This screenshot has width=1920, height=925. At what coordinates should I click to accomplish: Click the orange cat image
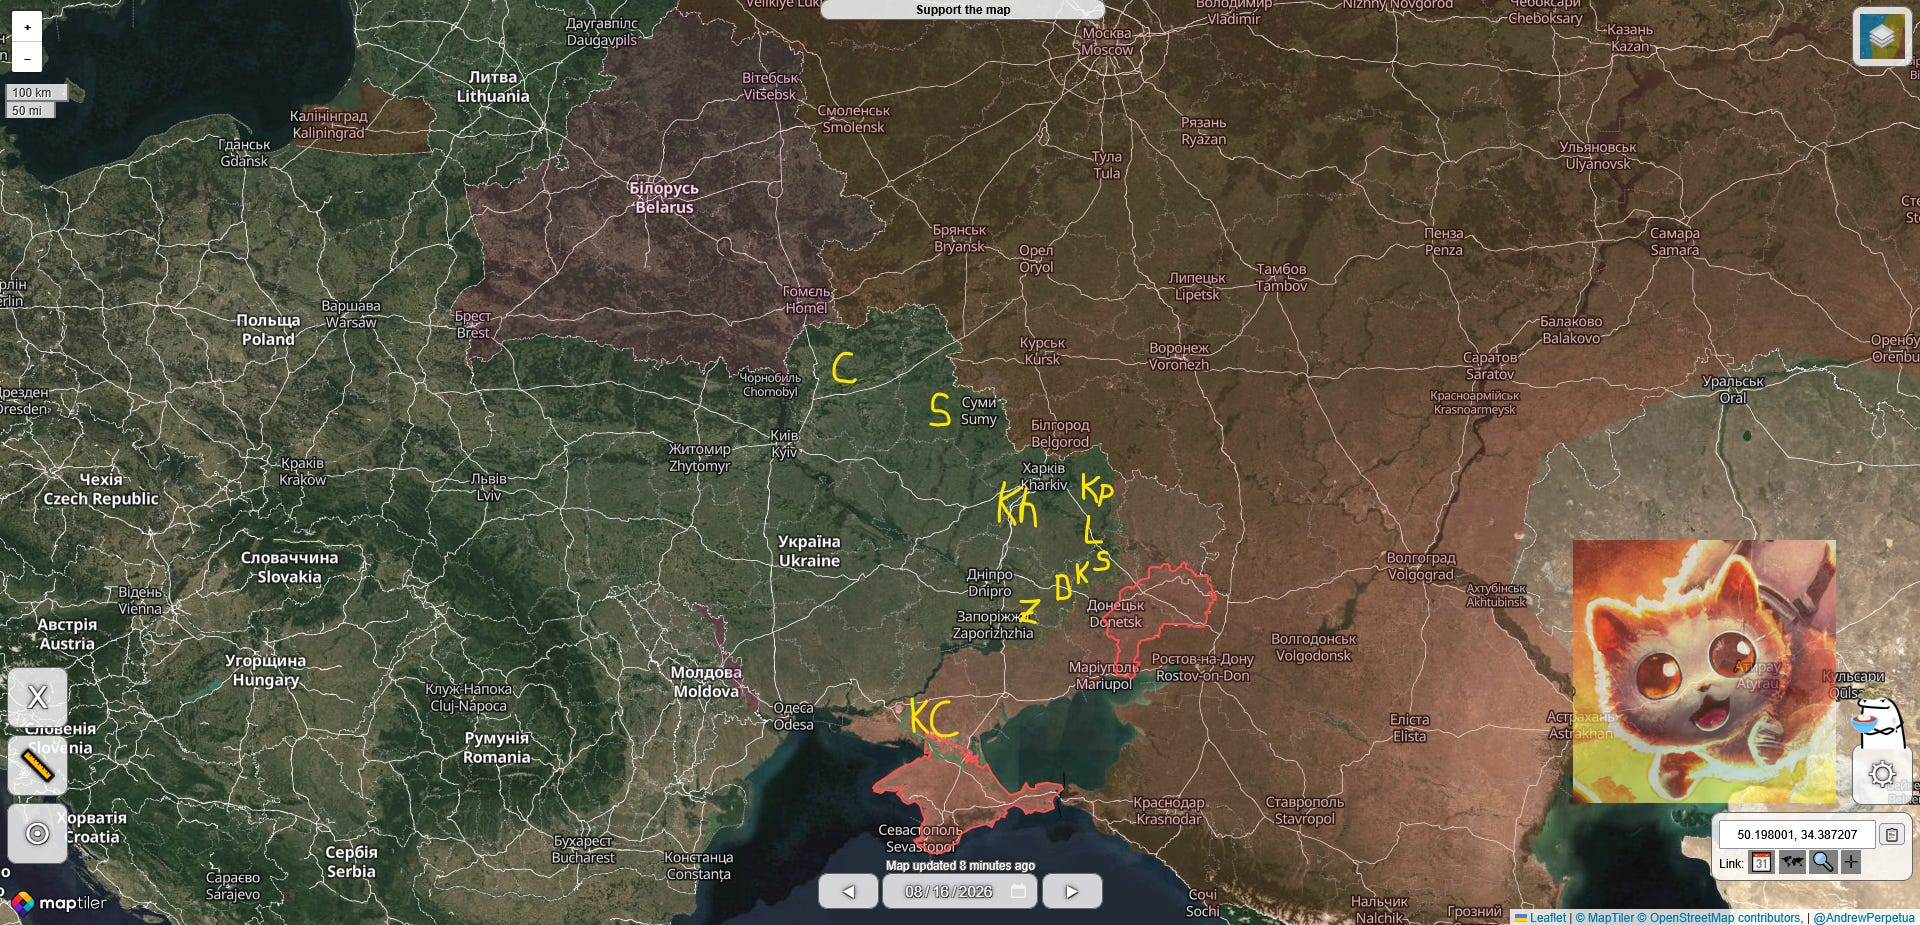1704,672
